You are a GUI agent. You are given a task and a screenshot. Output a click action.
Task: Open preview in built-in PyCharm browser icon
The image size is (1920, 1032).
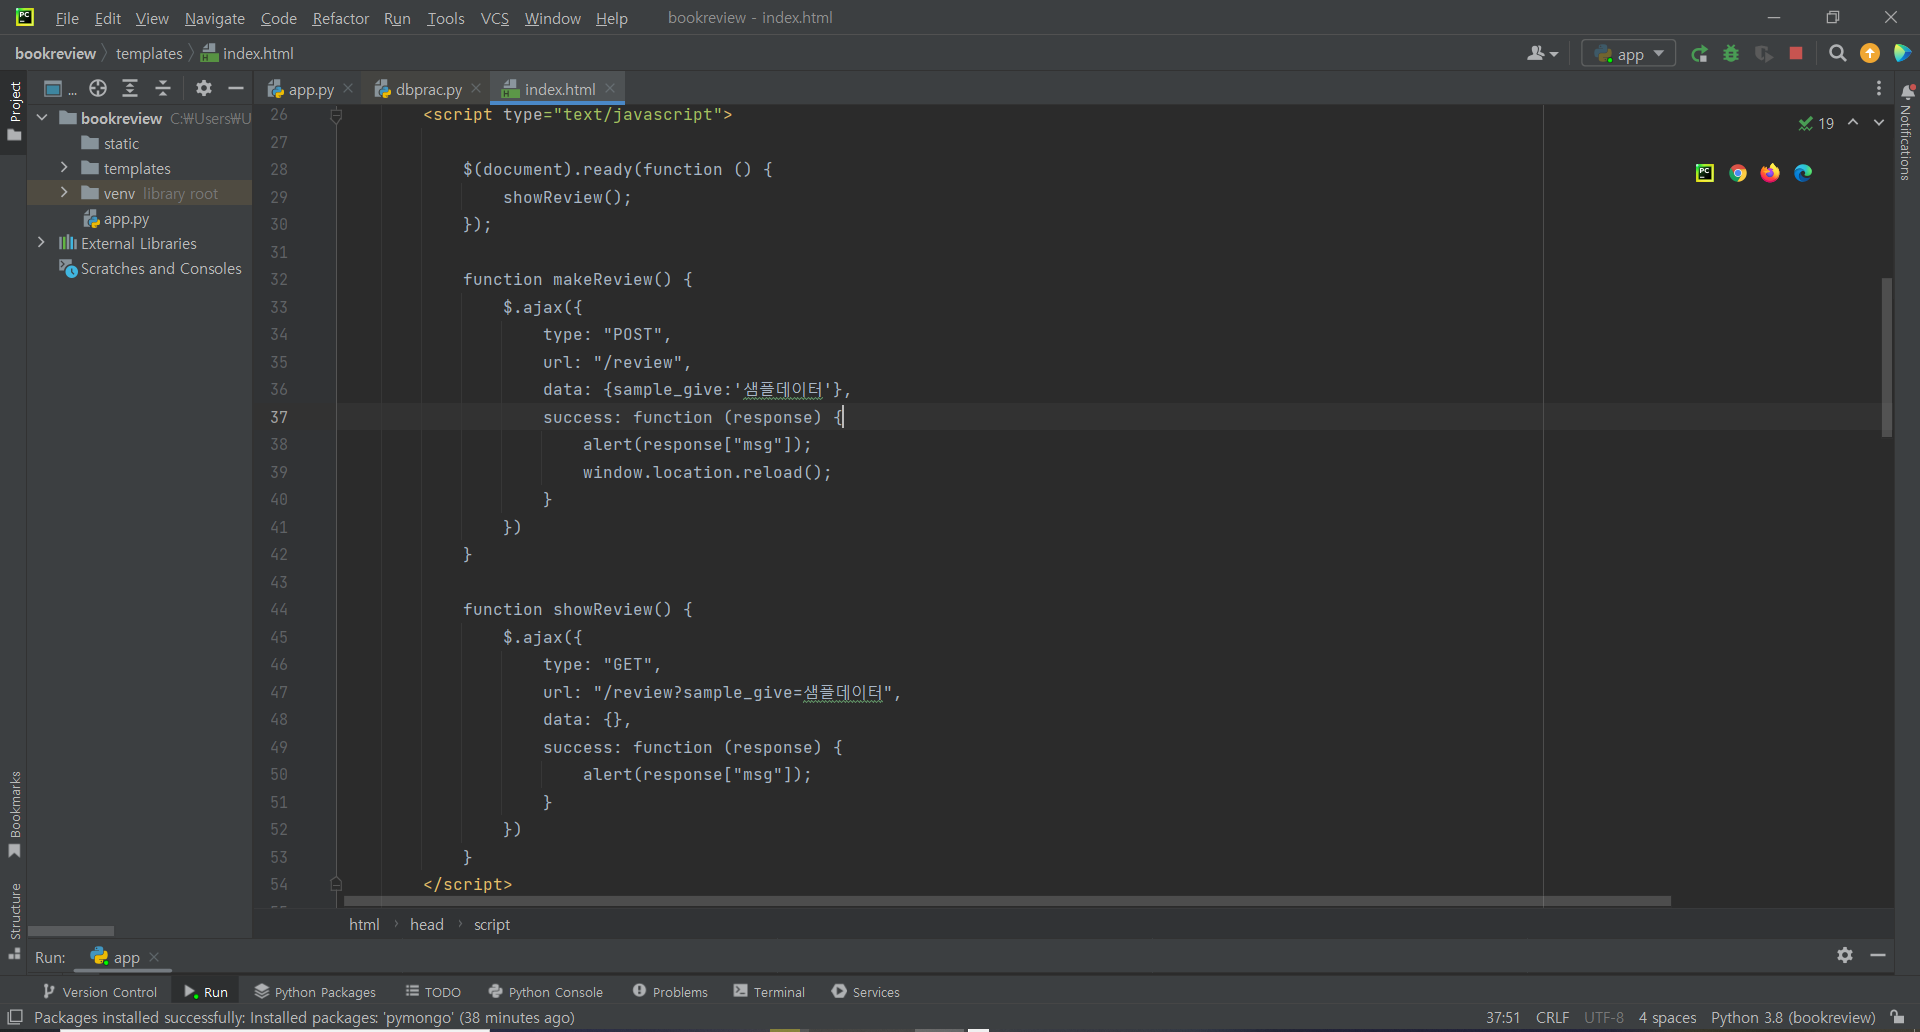coord(1705,173)
